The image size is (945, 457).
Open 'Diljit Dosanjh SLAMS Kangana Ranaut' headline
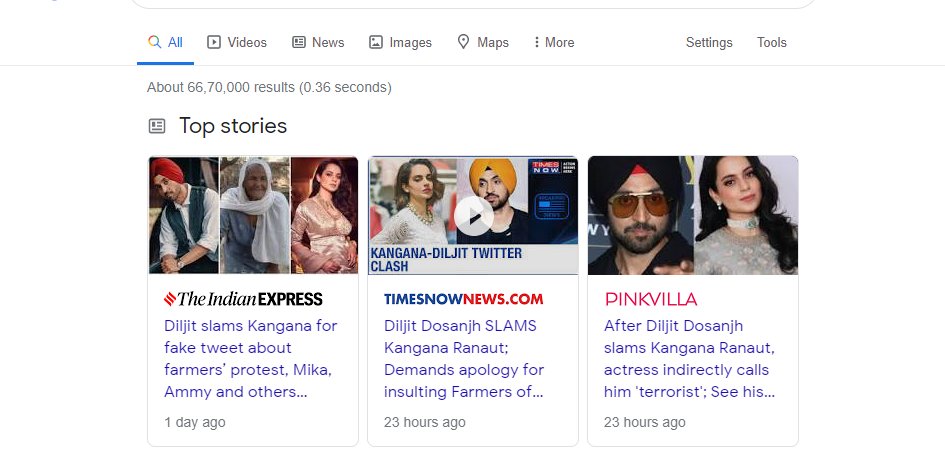[464, 359]
